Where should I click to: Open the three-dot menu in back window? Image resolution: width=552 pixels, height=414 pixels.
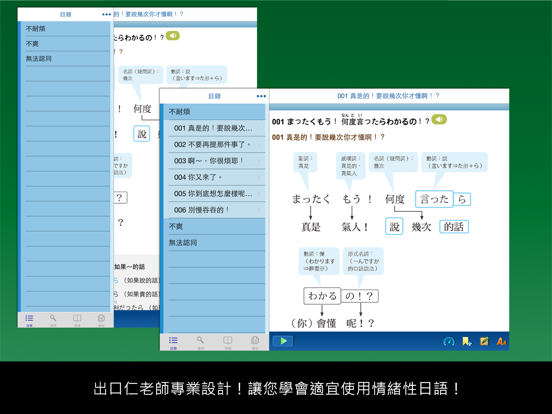[x=106, y=14]
